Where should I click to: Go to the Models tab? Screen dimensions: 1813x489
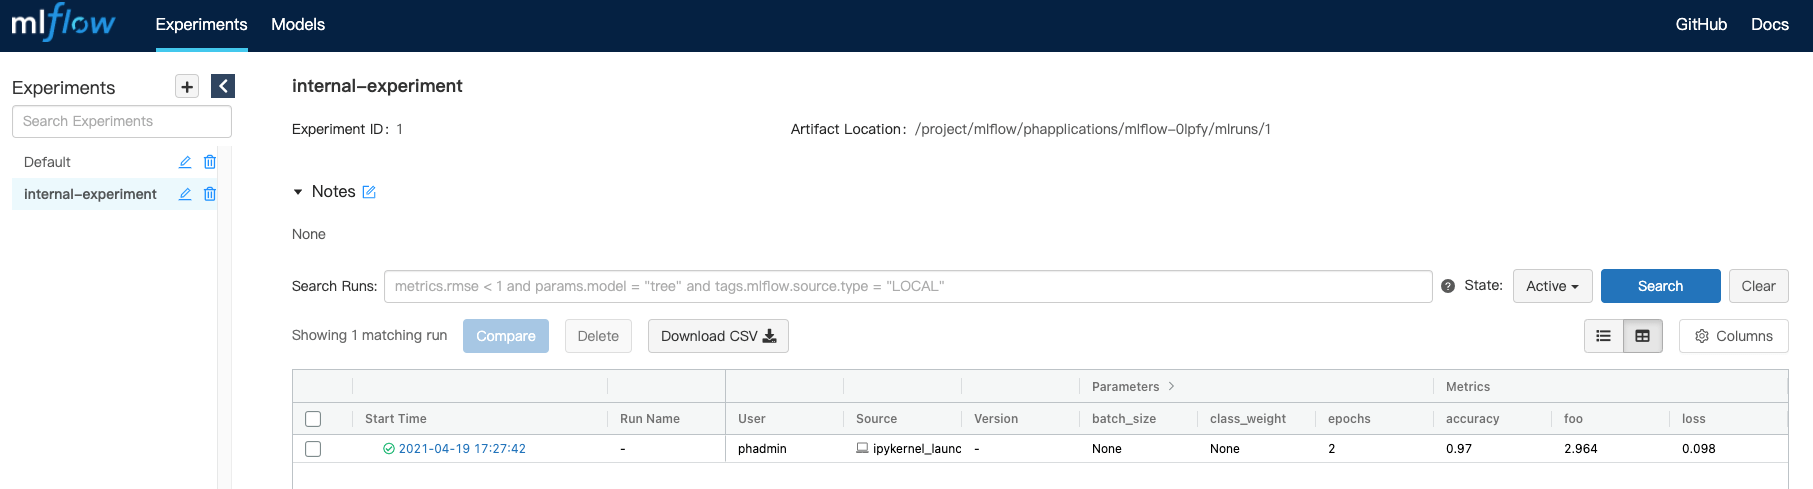[x=298, y=24]
